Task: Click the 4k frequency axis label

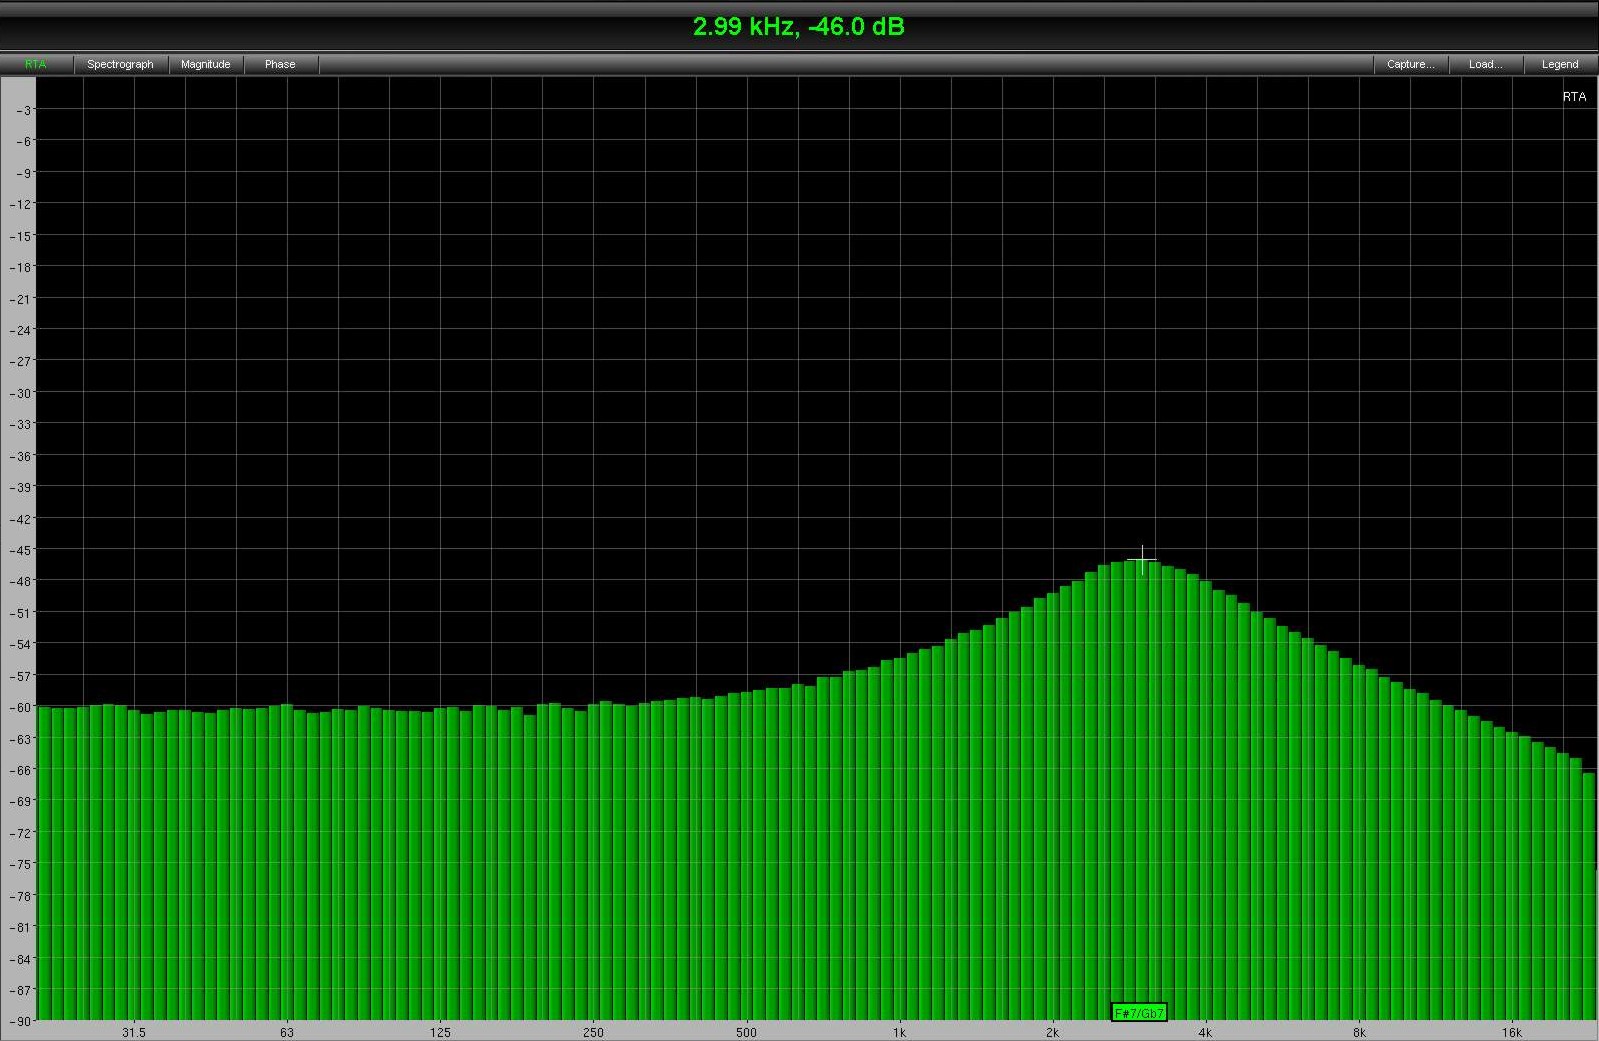Action: pos(1205,1032)
